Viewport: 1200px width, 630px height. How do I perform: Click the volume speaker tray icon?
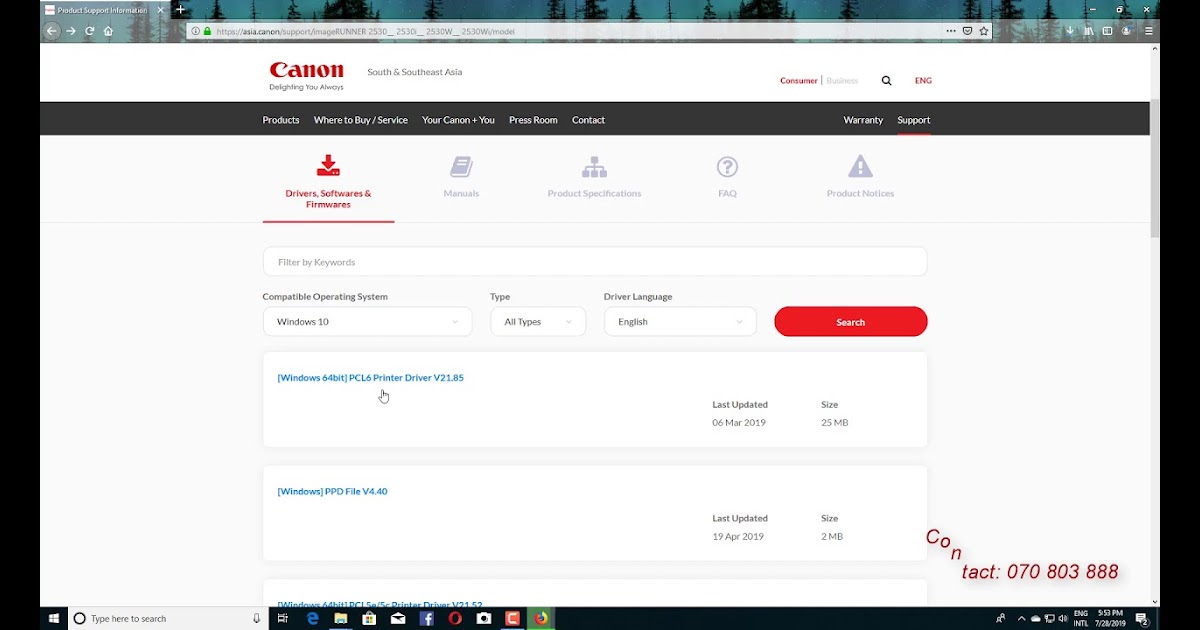(x=1063, y=619)
